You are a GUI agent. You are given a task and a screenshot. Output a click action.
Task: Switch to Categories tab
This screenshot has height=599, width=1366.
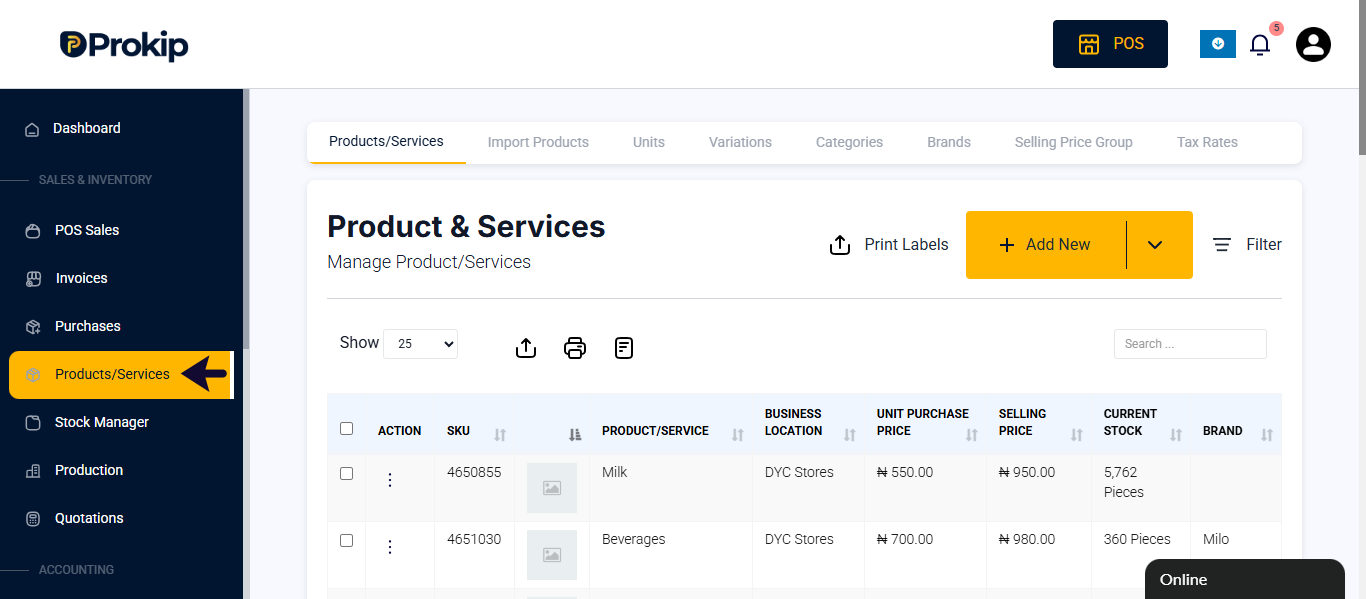pyautogui.click(x=849, y=142)
